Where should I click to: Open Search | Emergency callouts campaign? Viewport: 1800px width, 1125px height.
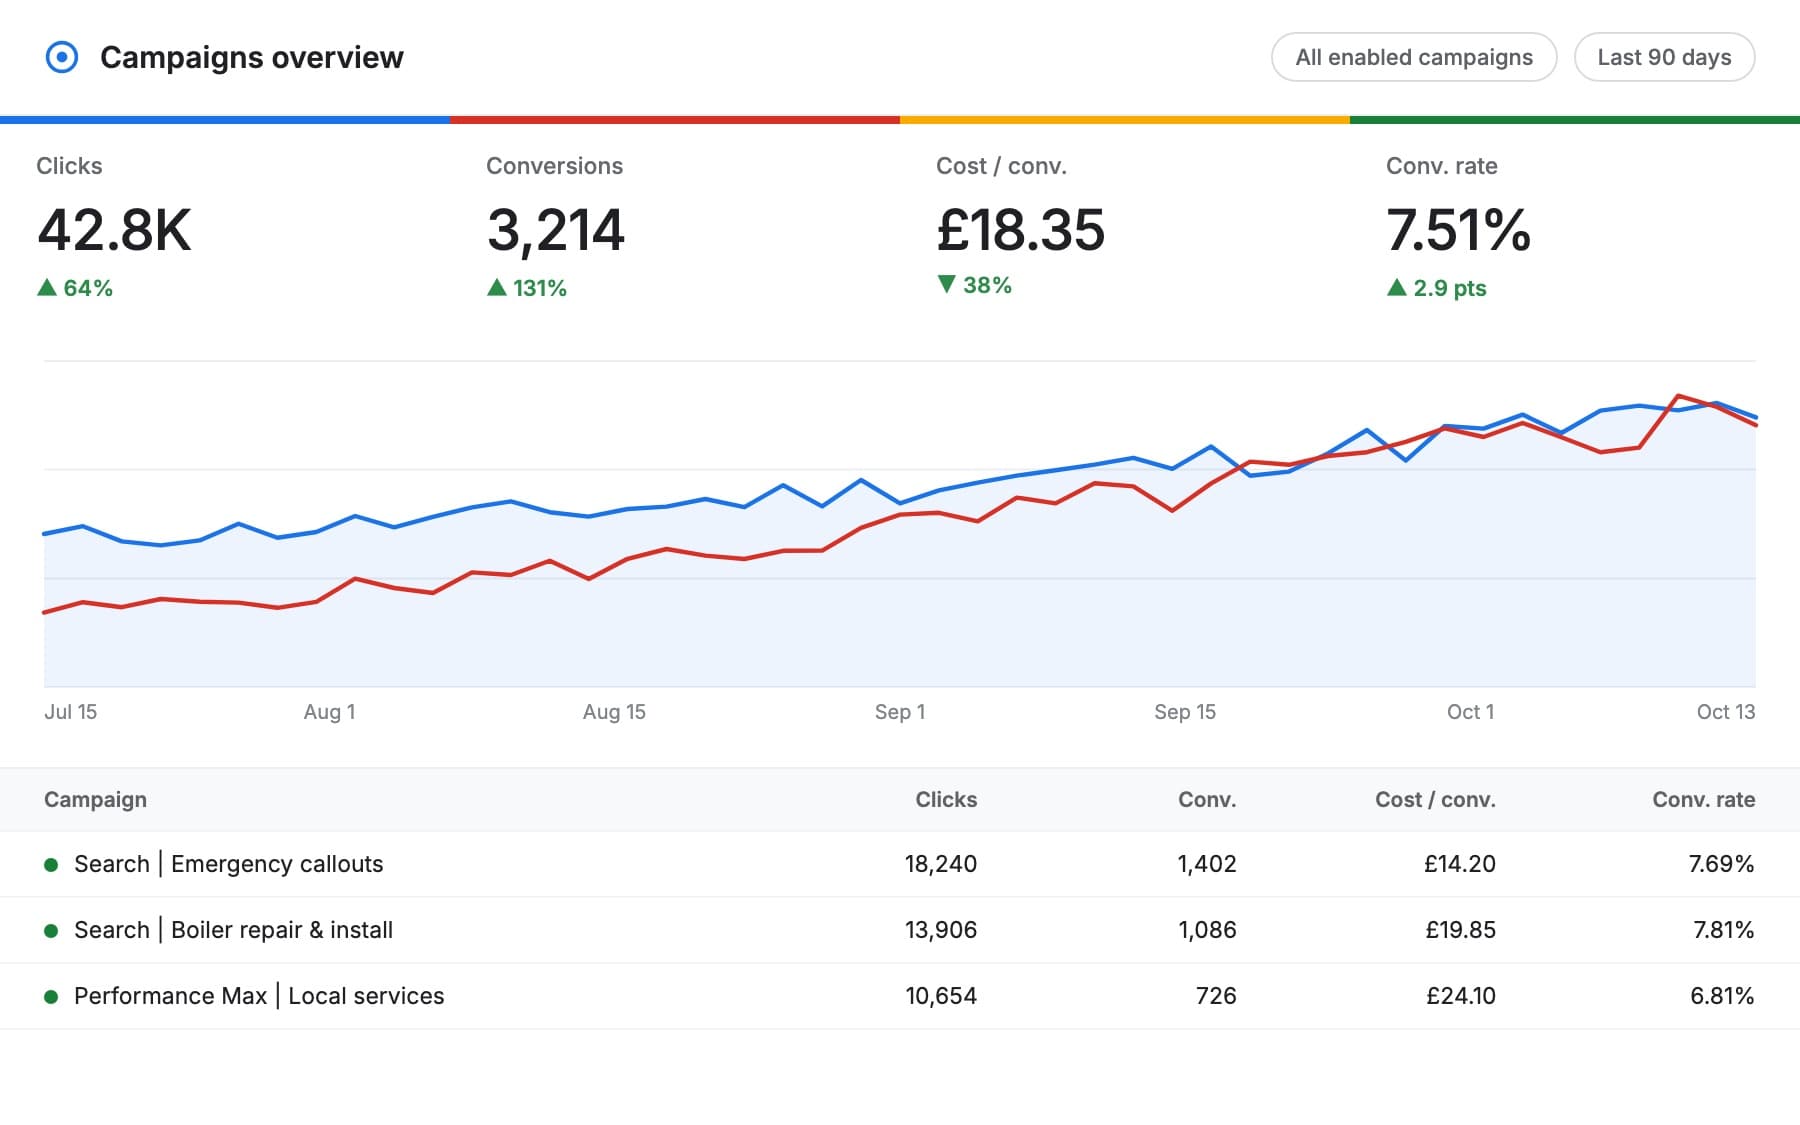point(228,864)
